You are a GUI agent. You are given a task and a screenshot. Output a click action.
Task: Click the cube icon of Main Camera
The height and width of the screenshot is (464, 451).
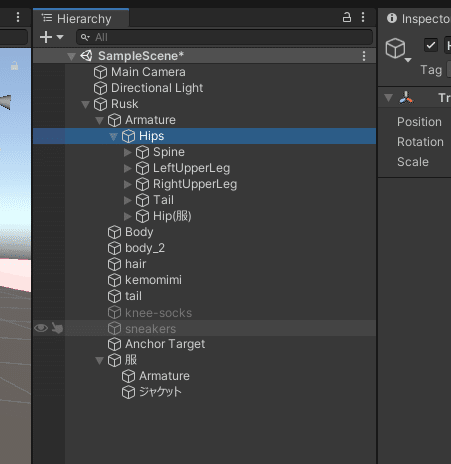pyautogui.click(x=100, y=72)
